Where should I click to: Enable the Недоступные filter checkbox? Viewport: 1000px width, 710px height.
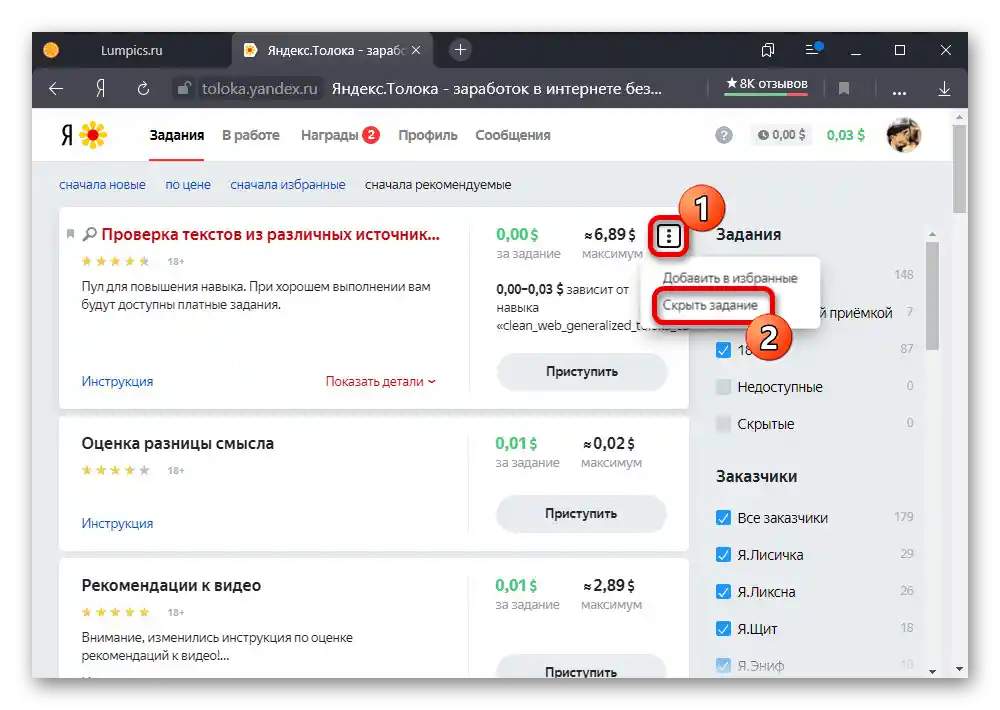[723, 387]
